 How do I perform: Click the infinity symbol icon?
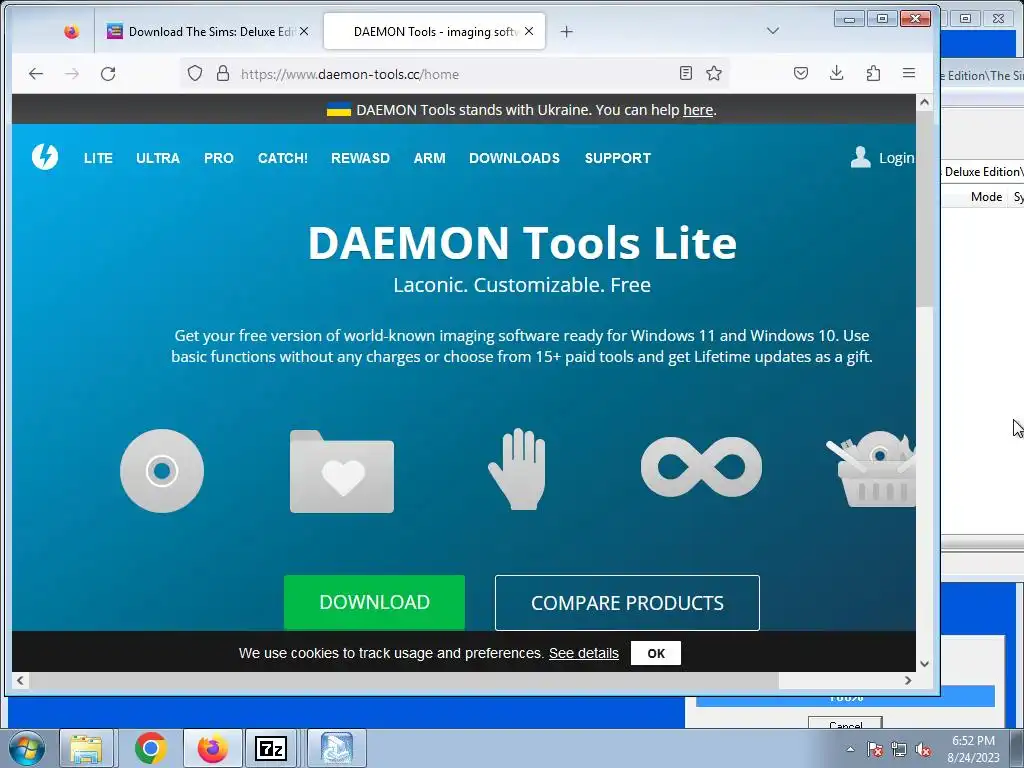(x=701, y=467)
